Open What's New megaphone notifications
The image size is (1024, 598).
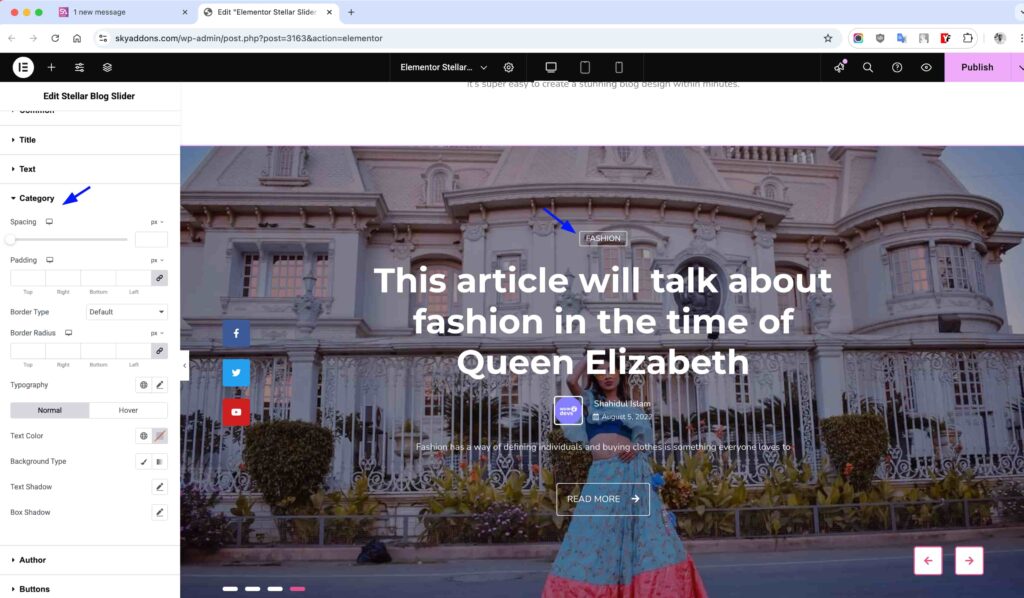839,67
